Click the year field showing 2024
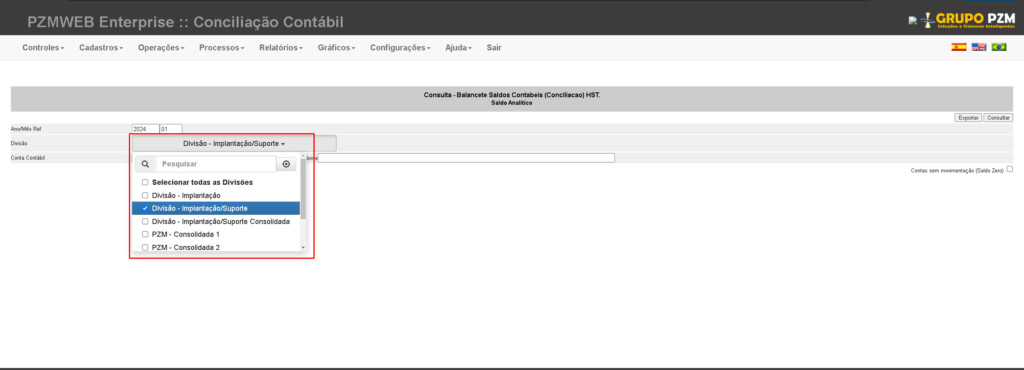The image size is (1024, 370). click(x=145, y=129)
